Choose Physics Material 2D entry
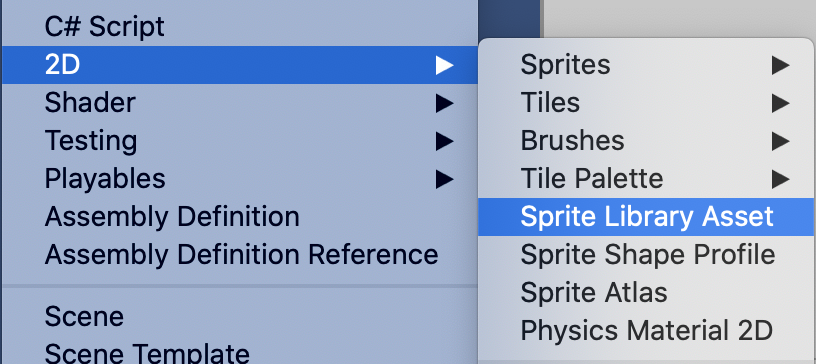Screen dimensions: 816x364 pos(646,330)
